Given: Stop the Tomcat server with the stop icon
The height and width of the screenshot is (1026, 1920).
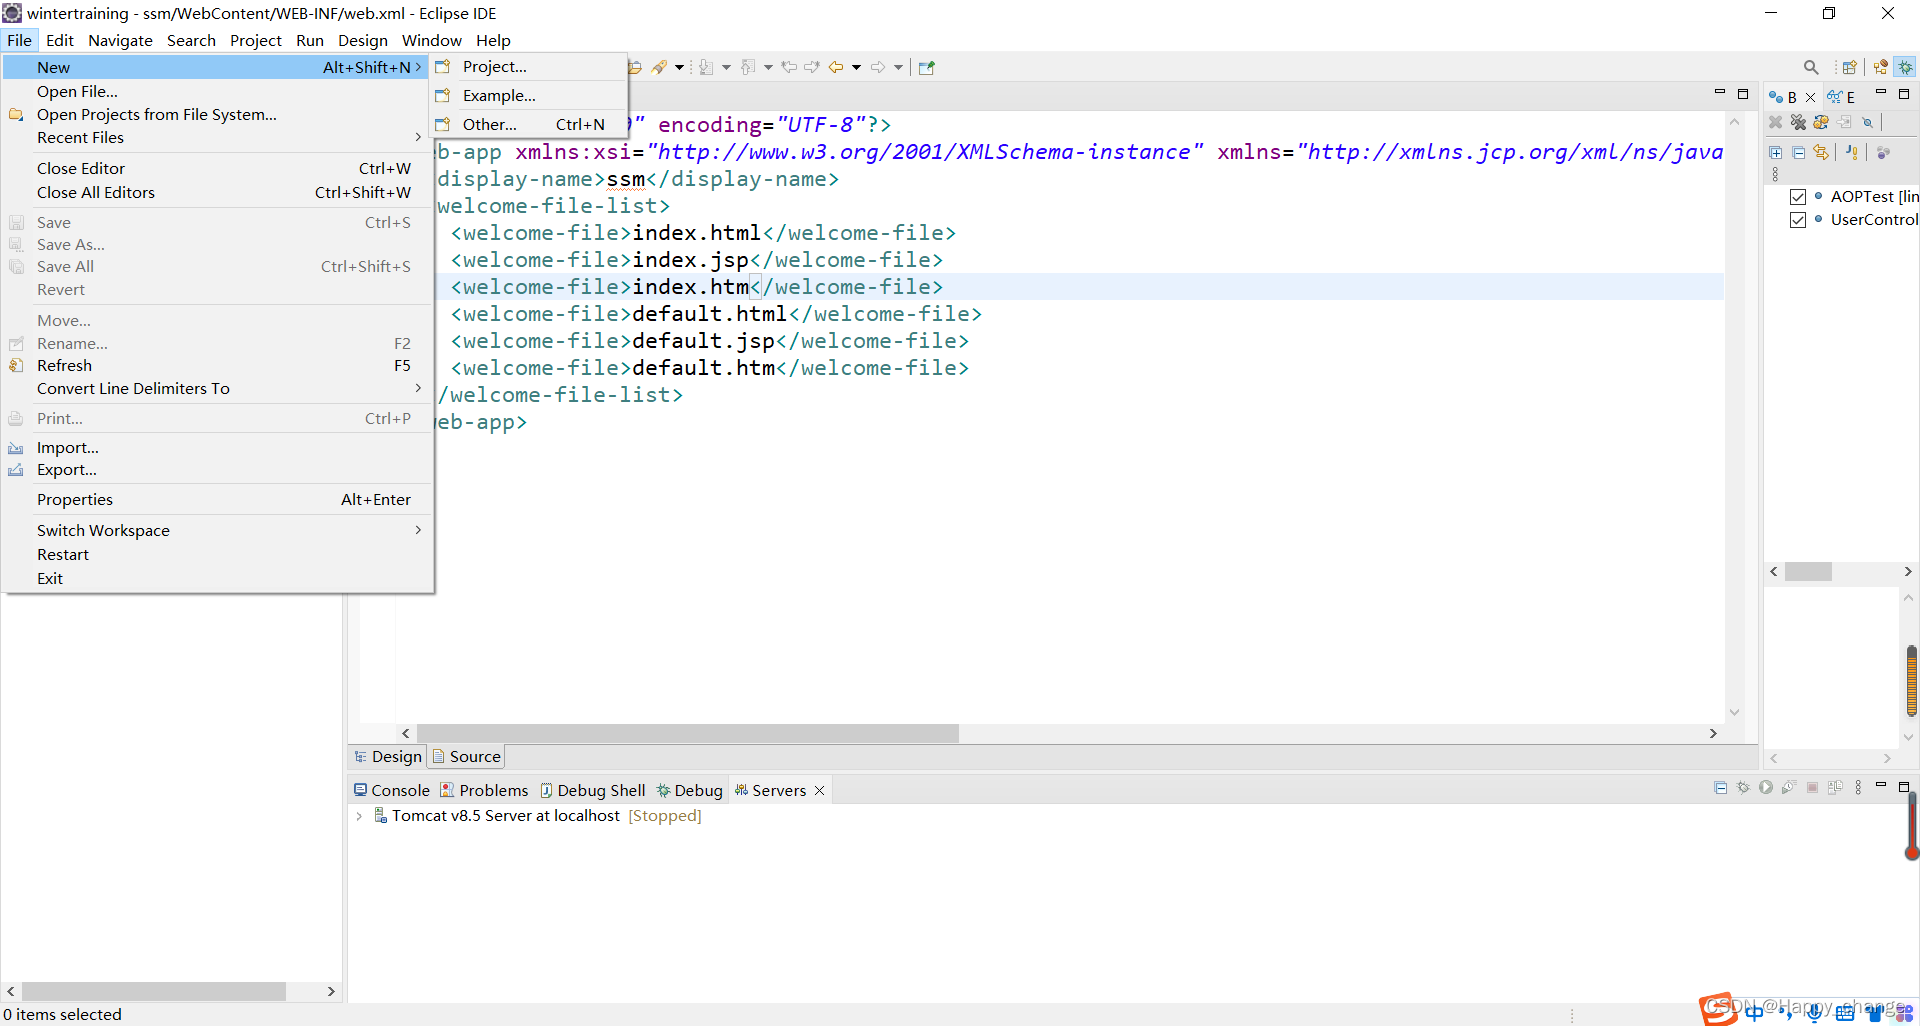Looking at the screenshot, I should [x=1812, y=788].
